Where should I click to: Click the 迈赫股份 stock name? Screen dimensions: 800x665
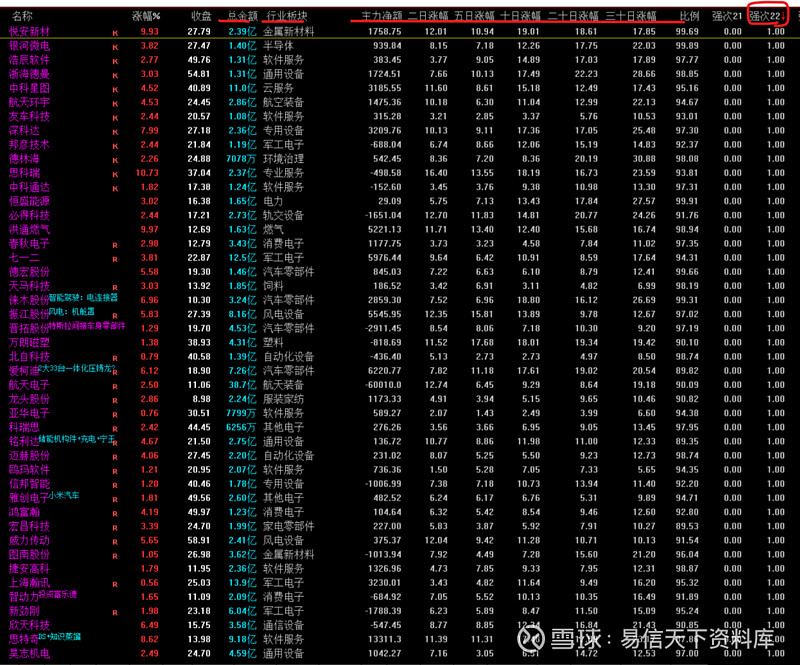[30, 456]
